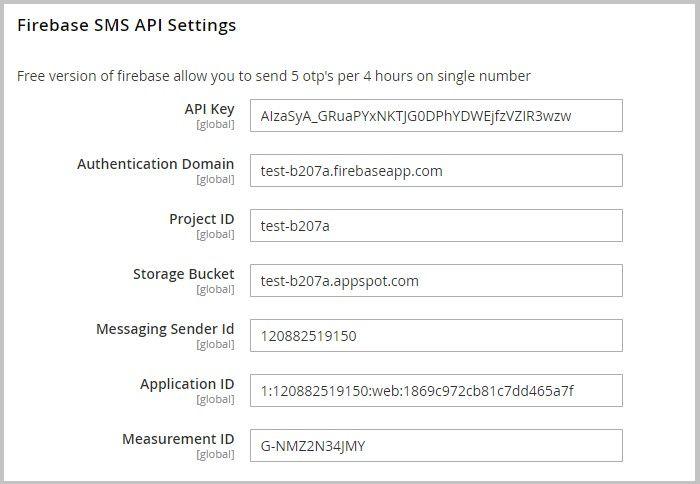Click the [global] tag under Measurement ID
The width and height of the screenshot is (700, 484).
click(215, 455)
